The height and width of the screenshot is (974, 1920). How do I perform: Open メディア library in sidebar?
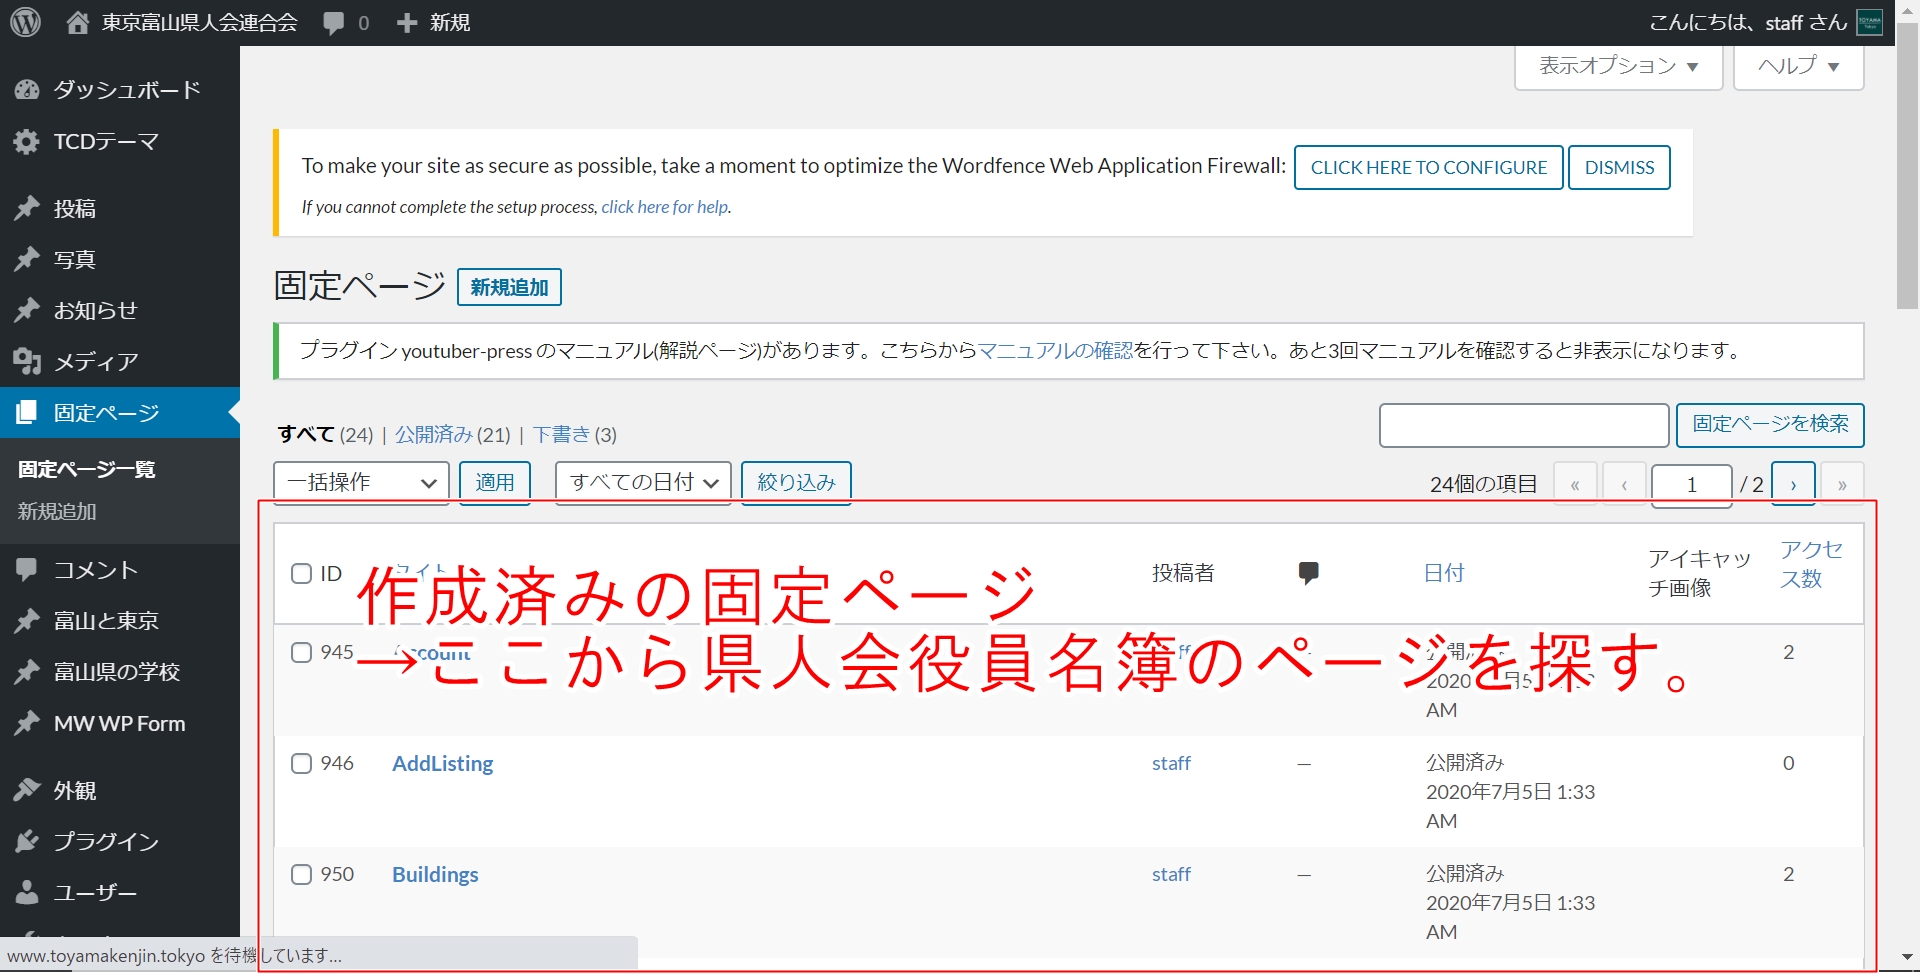95,362
